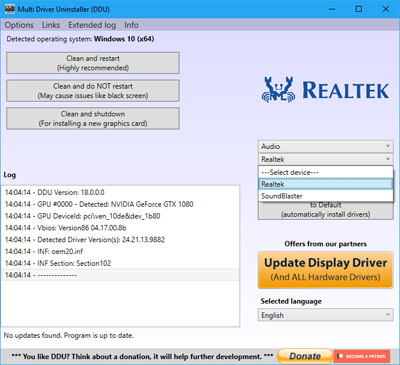Select log line Detected Driver Version 24.21.13.9882
Viewport: 400px width, 365px height.
pyautogui.click(x=120, y=239)
